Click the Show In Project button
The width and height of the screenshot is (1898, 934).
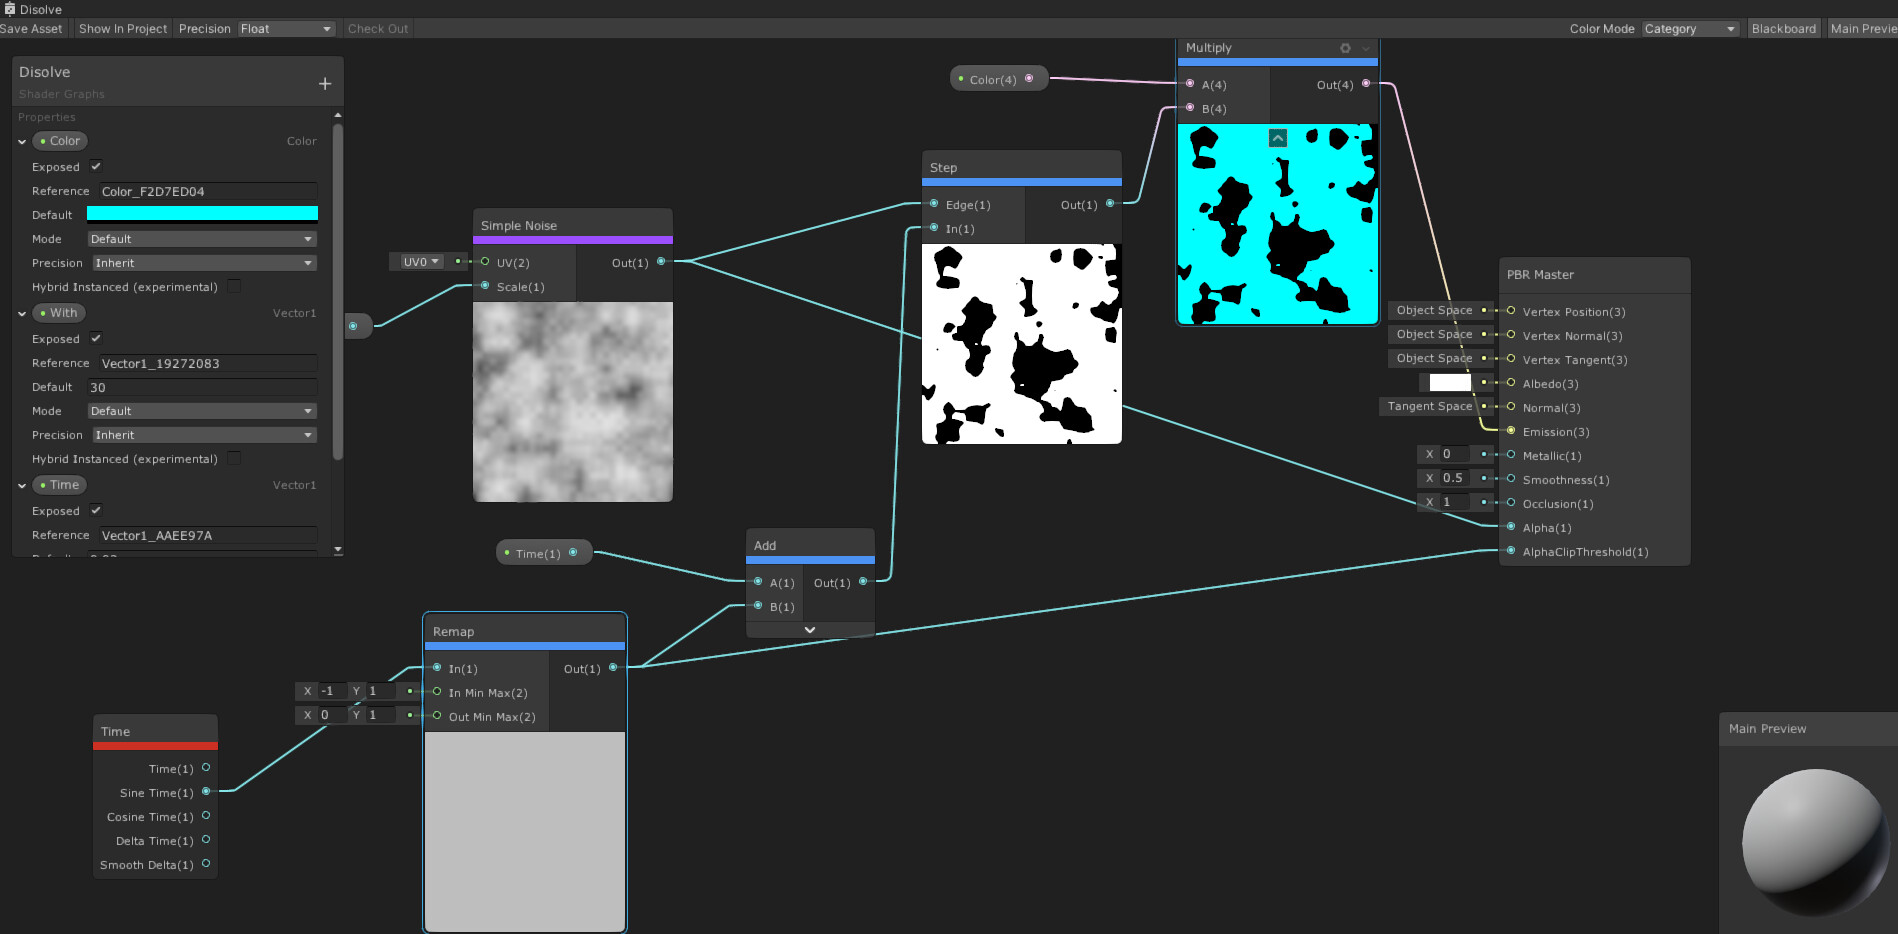click(122, 28)
